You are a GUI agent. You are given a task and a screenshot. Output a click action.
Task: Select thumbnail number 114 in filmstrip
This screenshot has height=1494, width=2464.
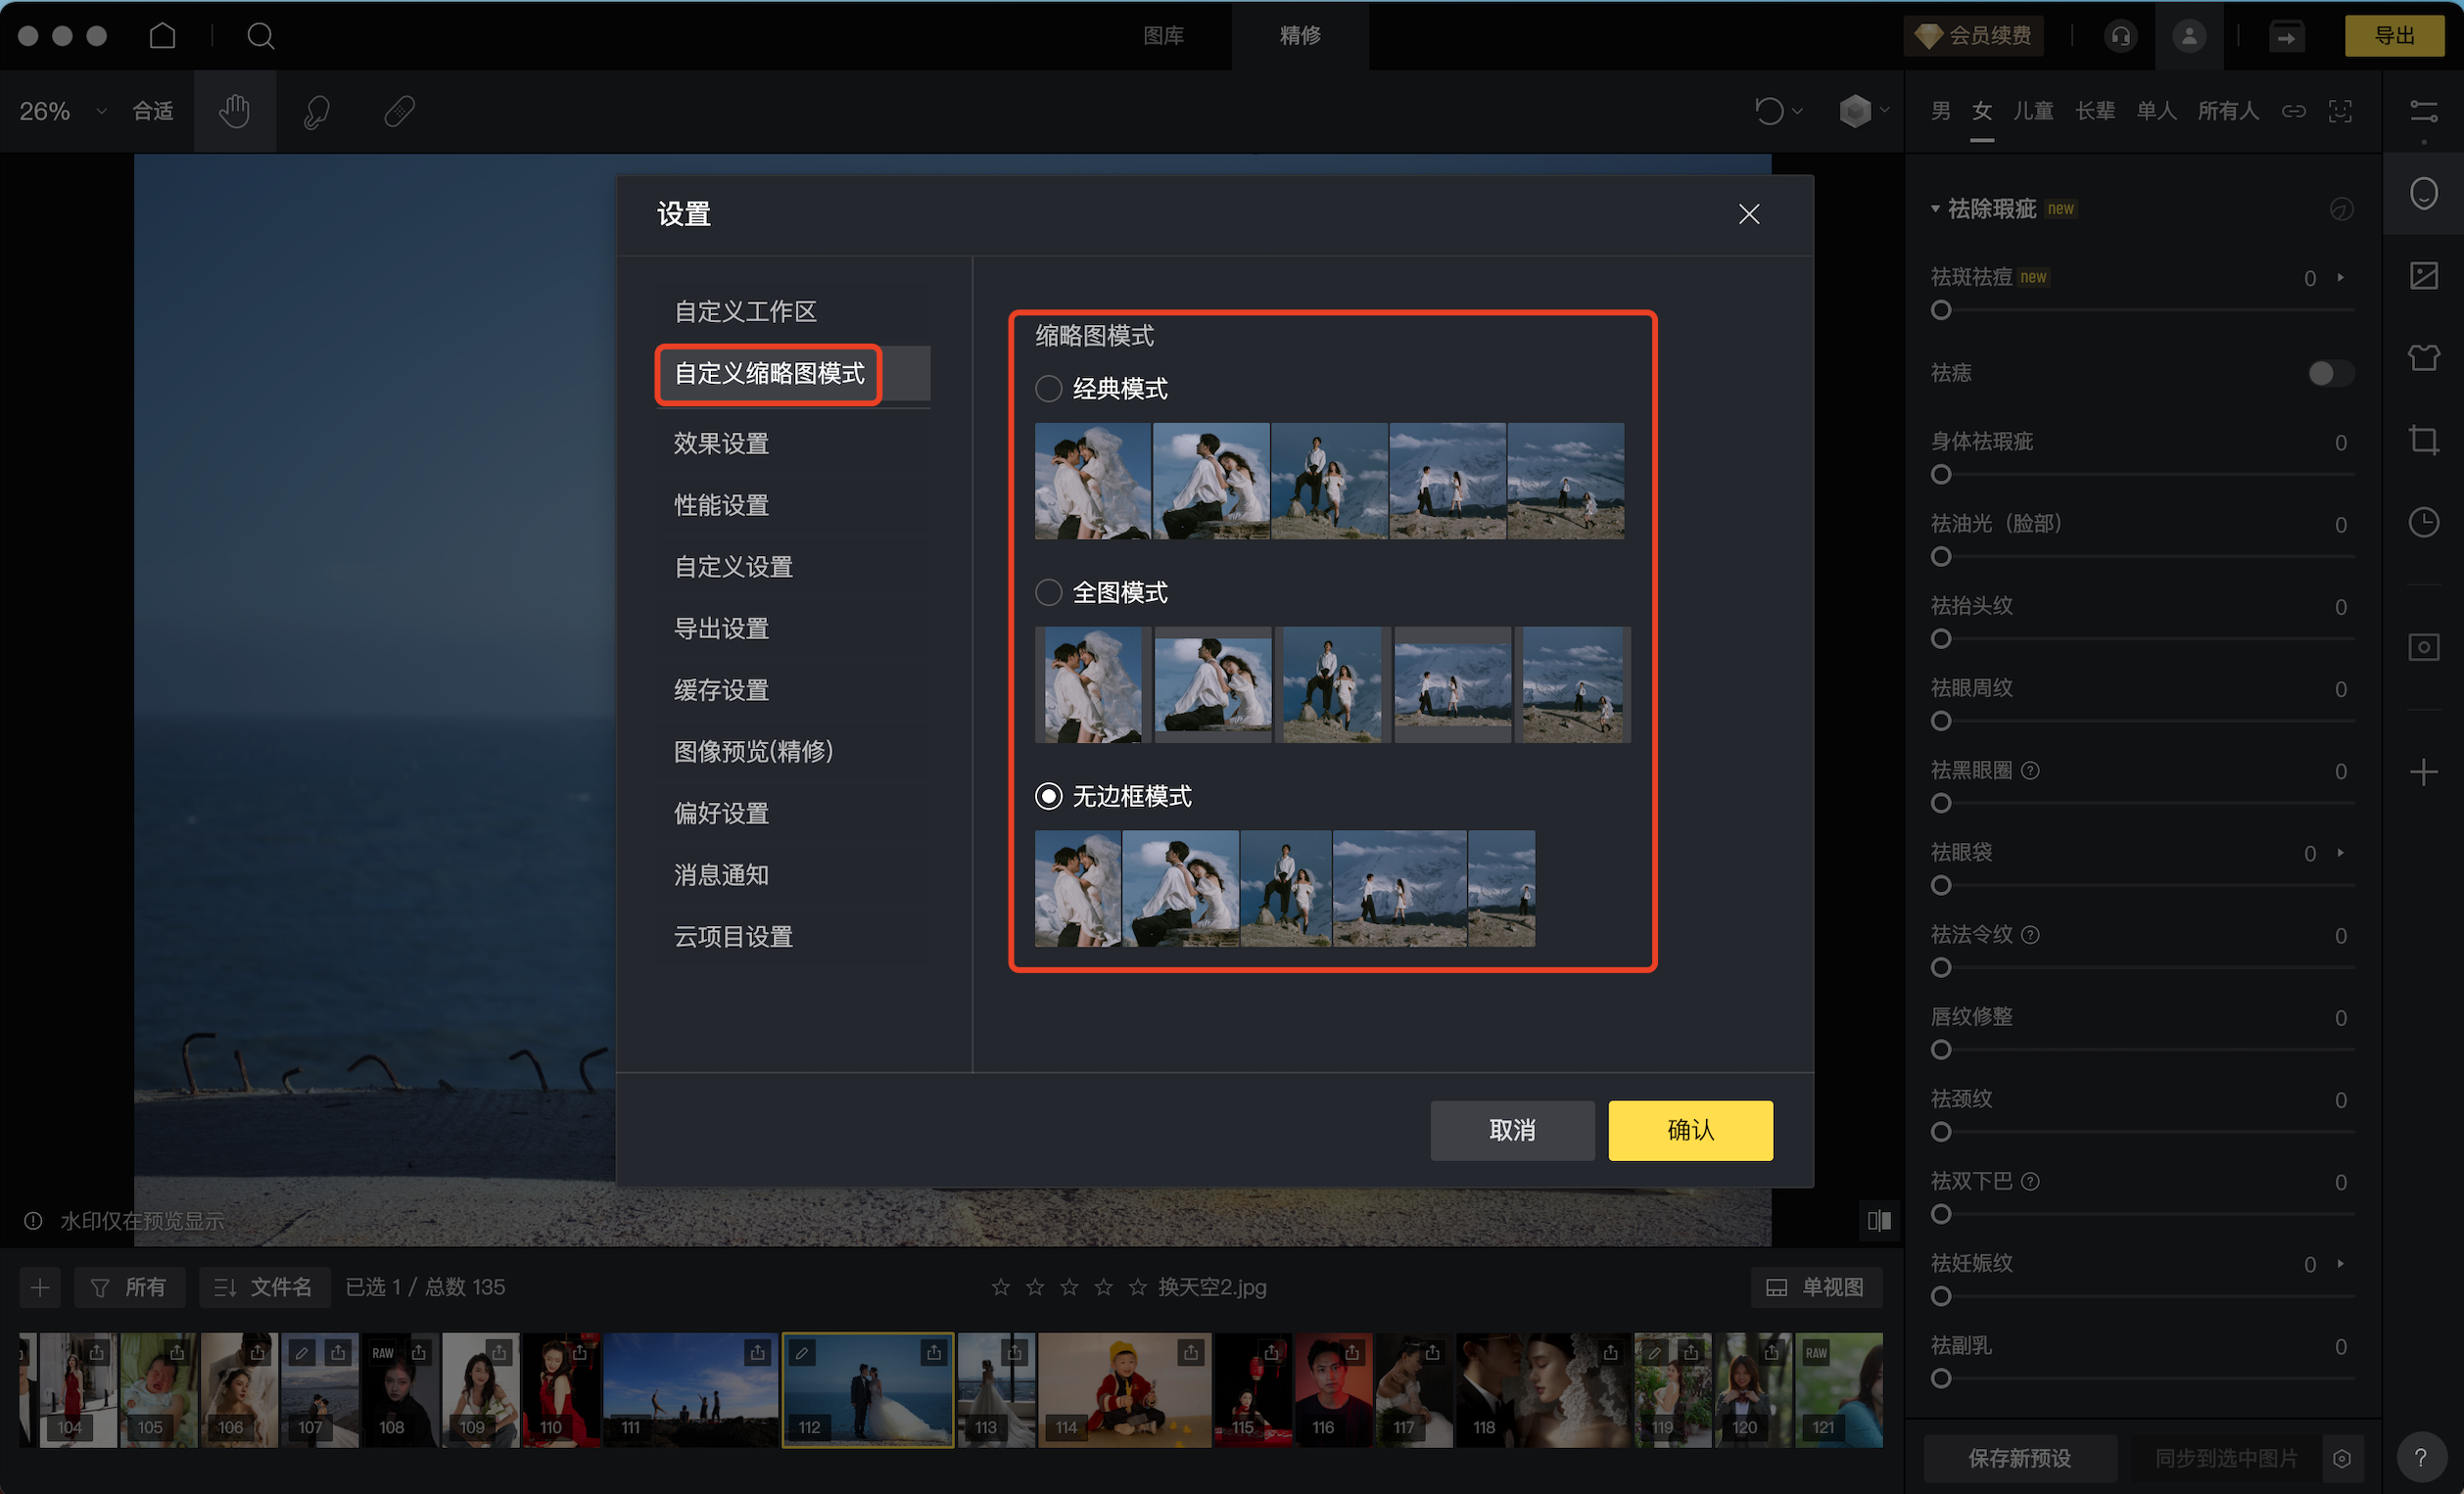[x=1123, y=1390]
